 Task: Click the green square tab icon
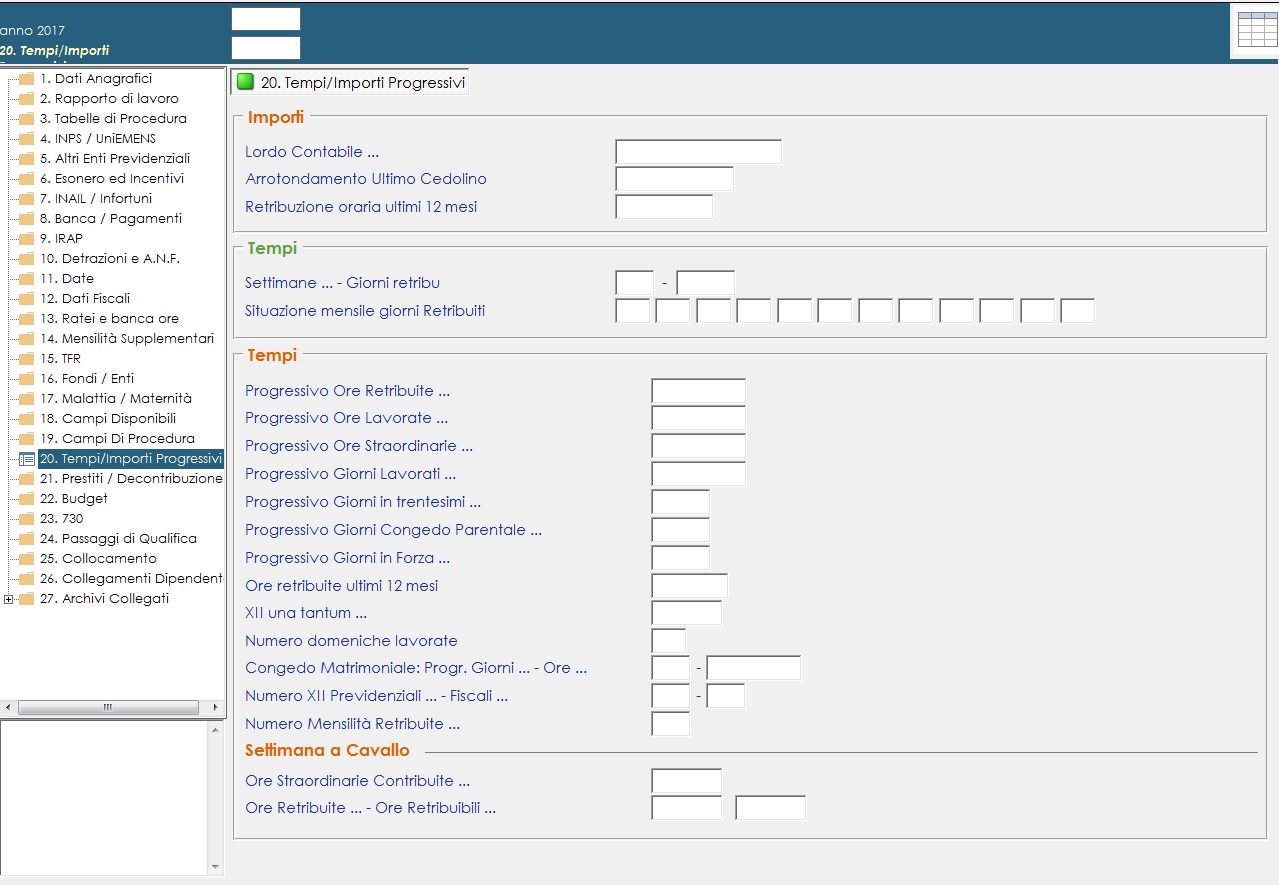(245, 82)
